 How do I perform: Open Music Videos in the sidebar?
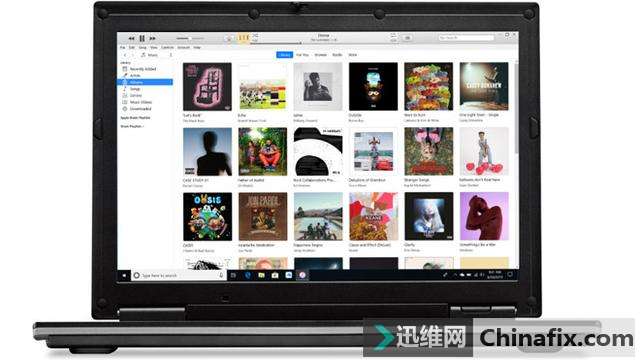[141, 102]
